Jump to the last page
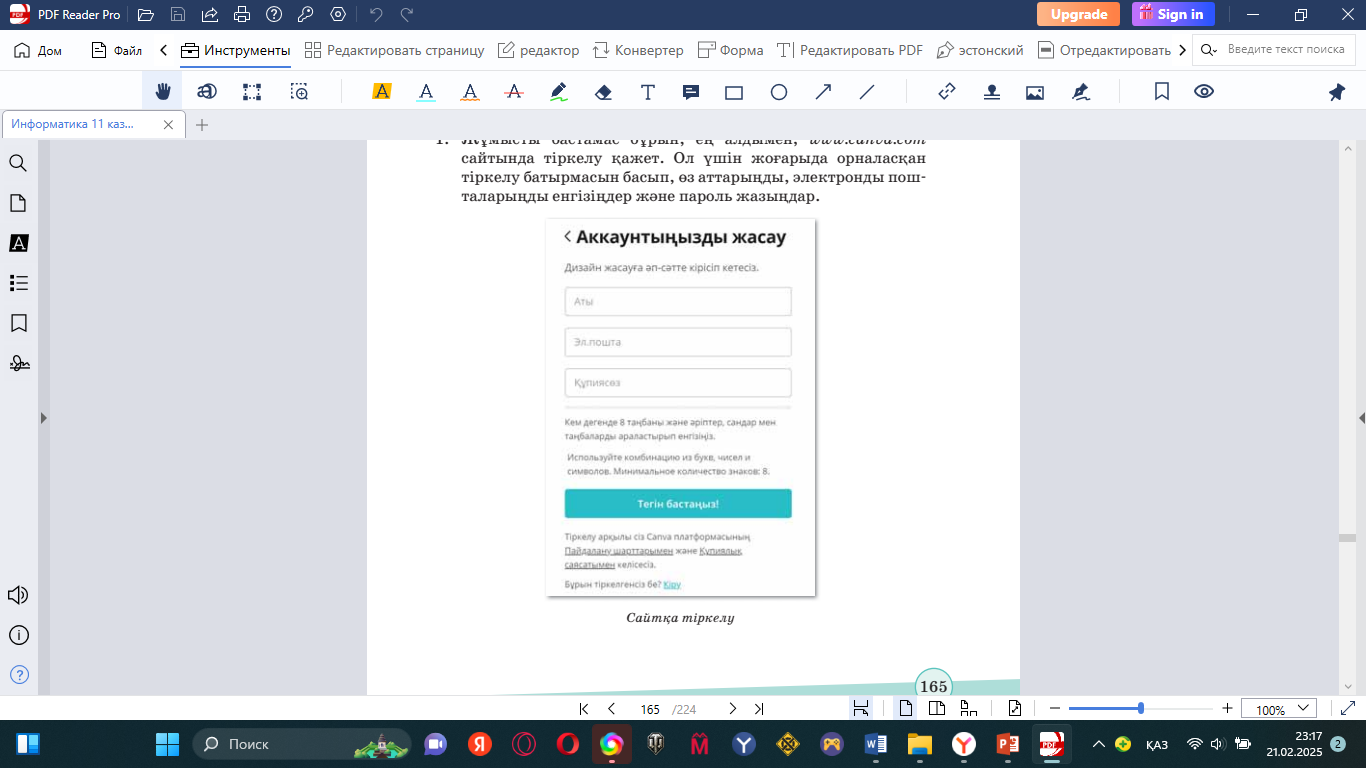Viewport: 1366px width, 768px height. point(759,709)
